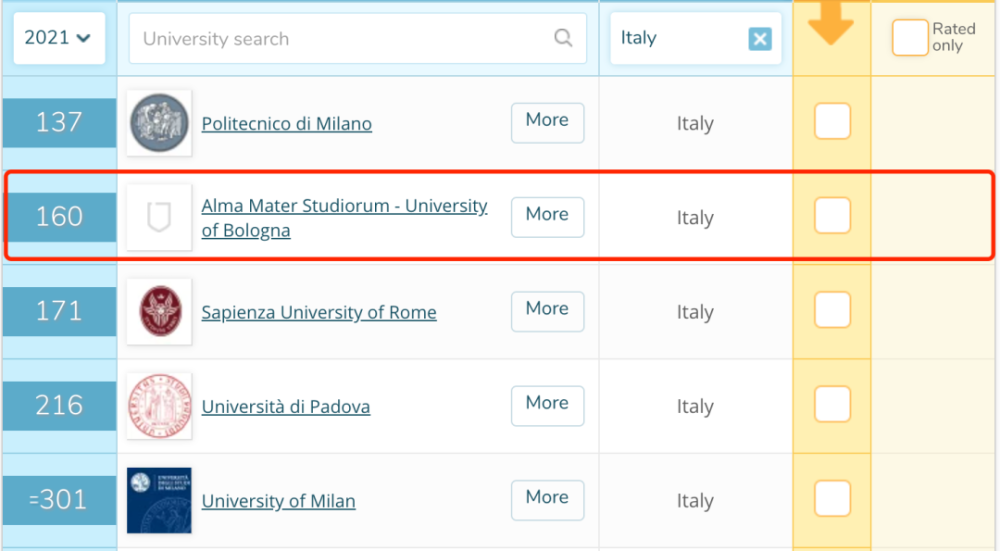
Task: Click the University of Milan blue logo
Action: pyautogui.click(x=159, y=500)
